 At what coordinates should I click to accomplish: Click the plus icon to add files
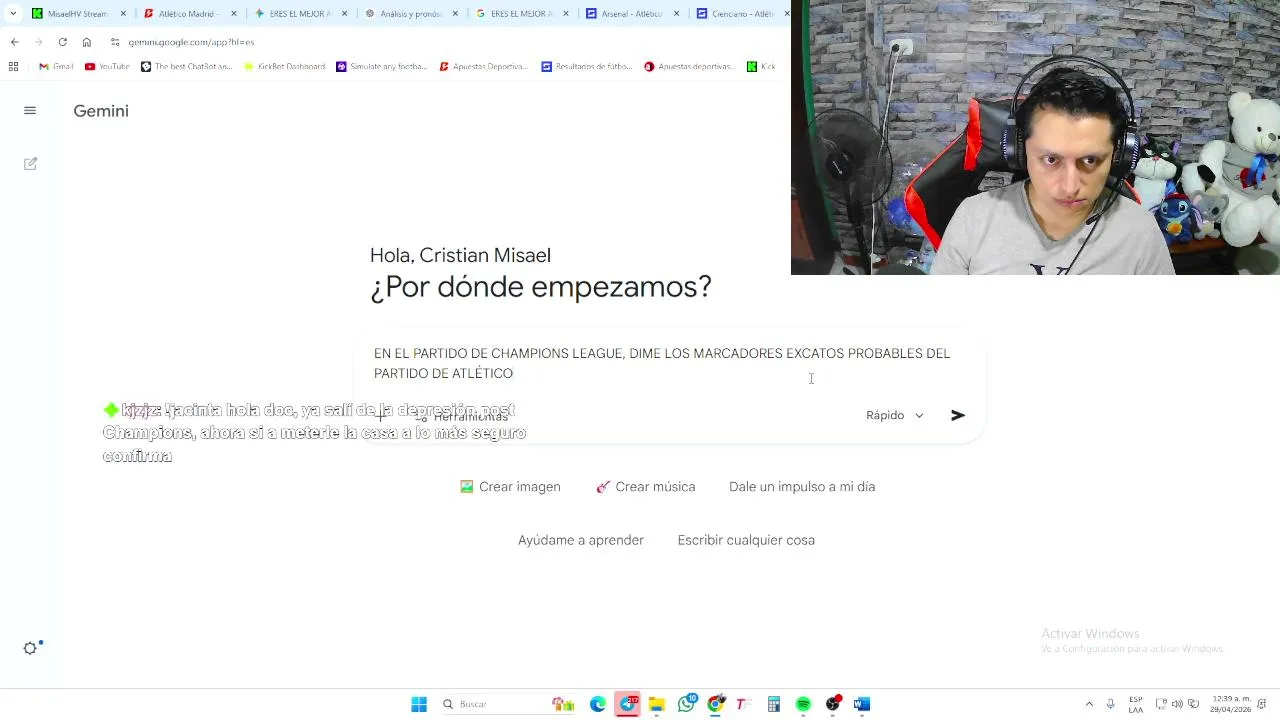[x=381, y=415]
